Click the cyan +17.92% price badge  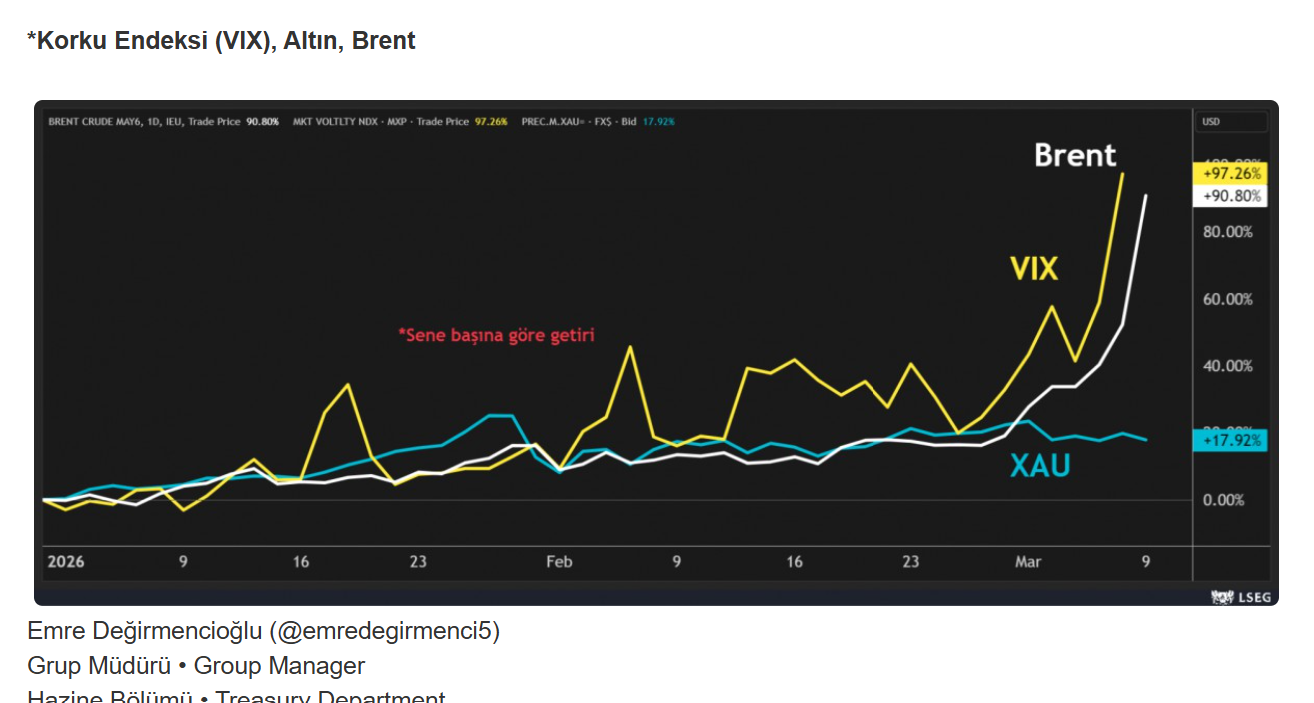(x=1229, y=440)
